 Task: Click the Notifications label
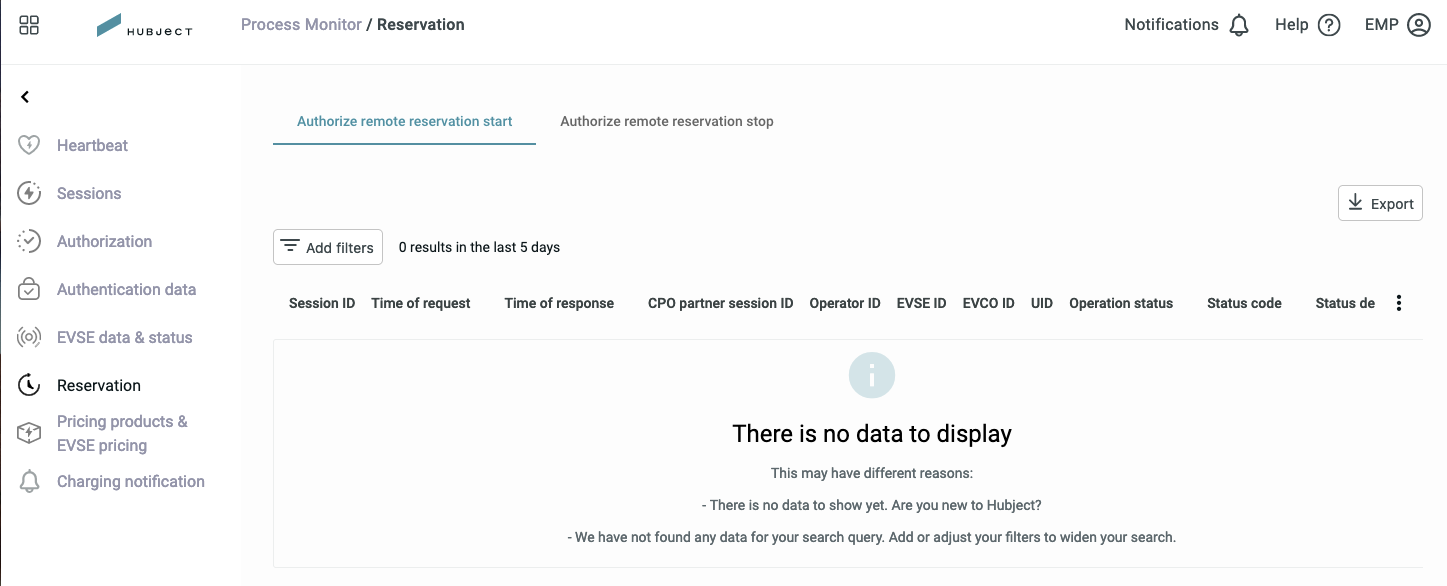1171,25
